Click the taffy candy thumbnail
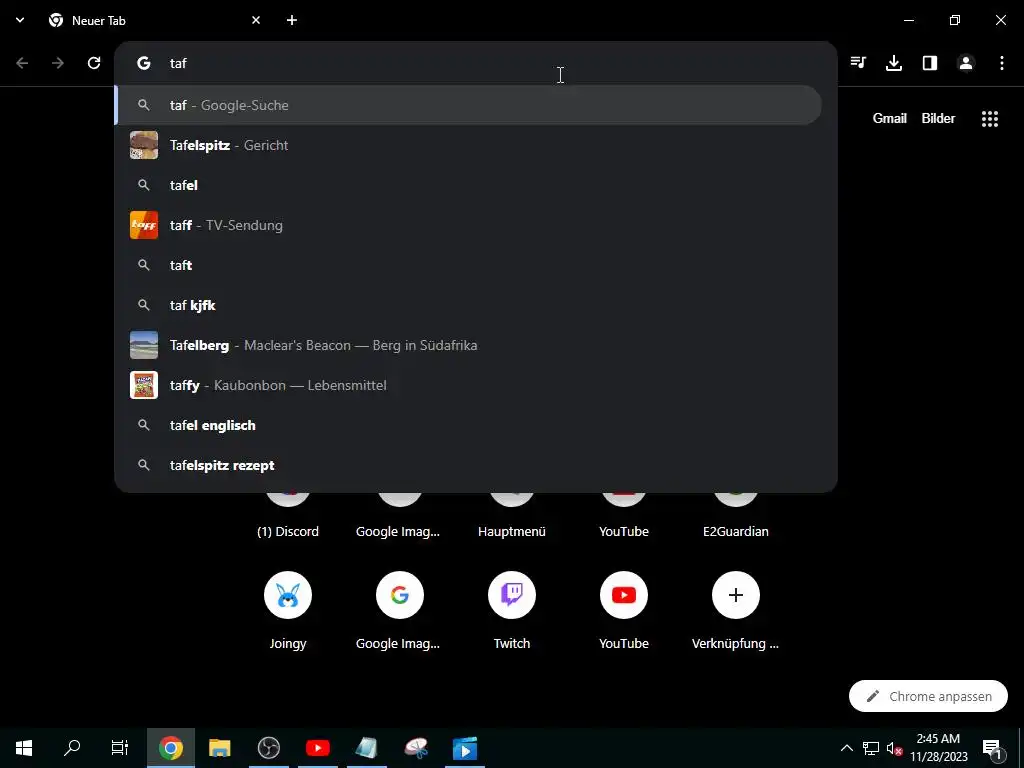This screenshot has height=768, width=1024. coord(144,385)
